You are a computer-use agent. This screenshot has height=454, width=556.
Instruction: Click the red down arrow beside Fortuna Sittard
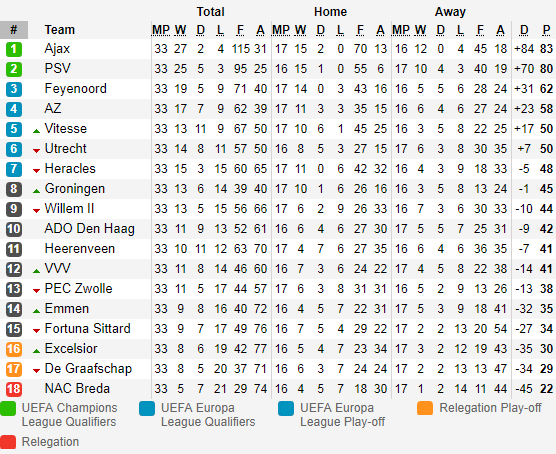36,331
